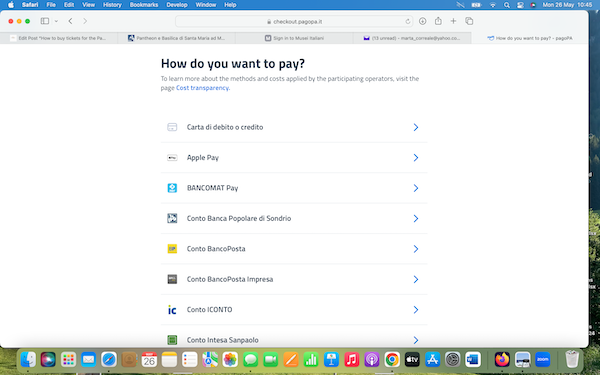
Task: Show tab overview
Action: pos(469,21)
